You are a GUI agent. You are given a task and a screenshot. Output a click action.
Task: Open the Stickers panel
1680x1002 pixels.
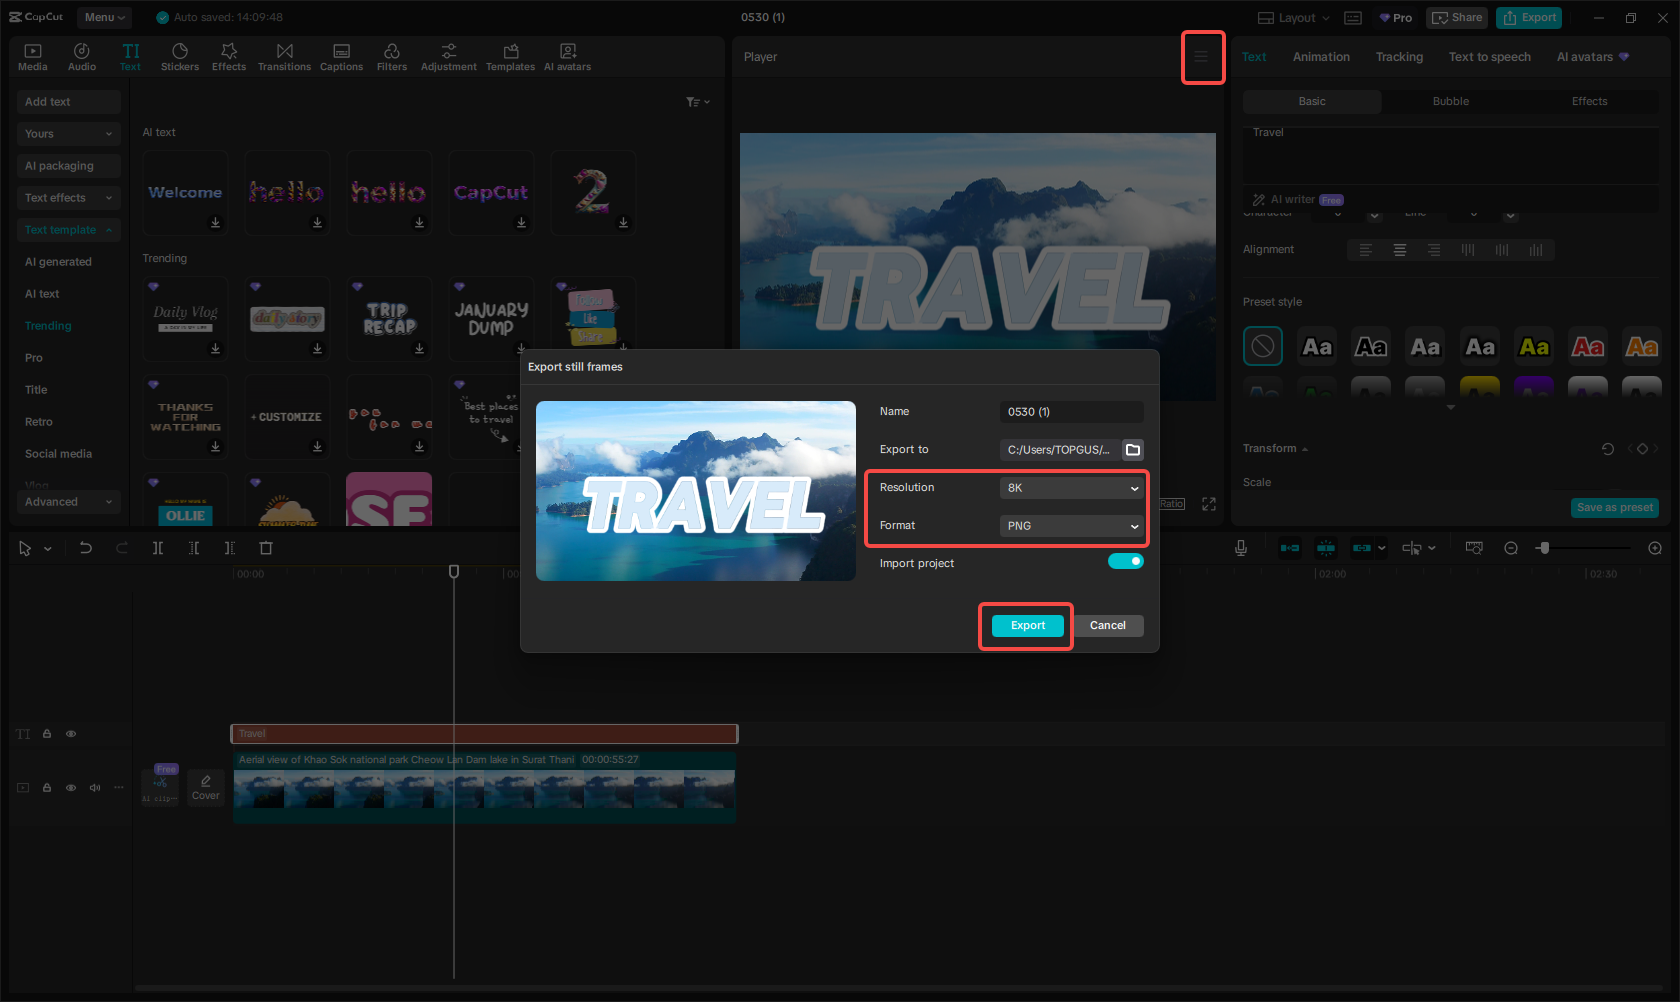click(x=180, y=56)
